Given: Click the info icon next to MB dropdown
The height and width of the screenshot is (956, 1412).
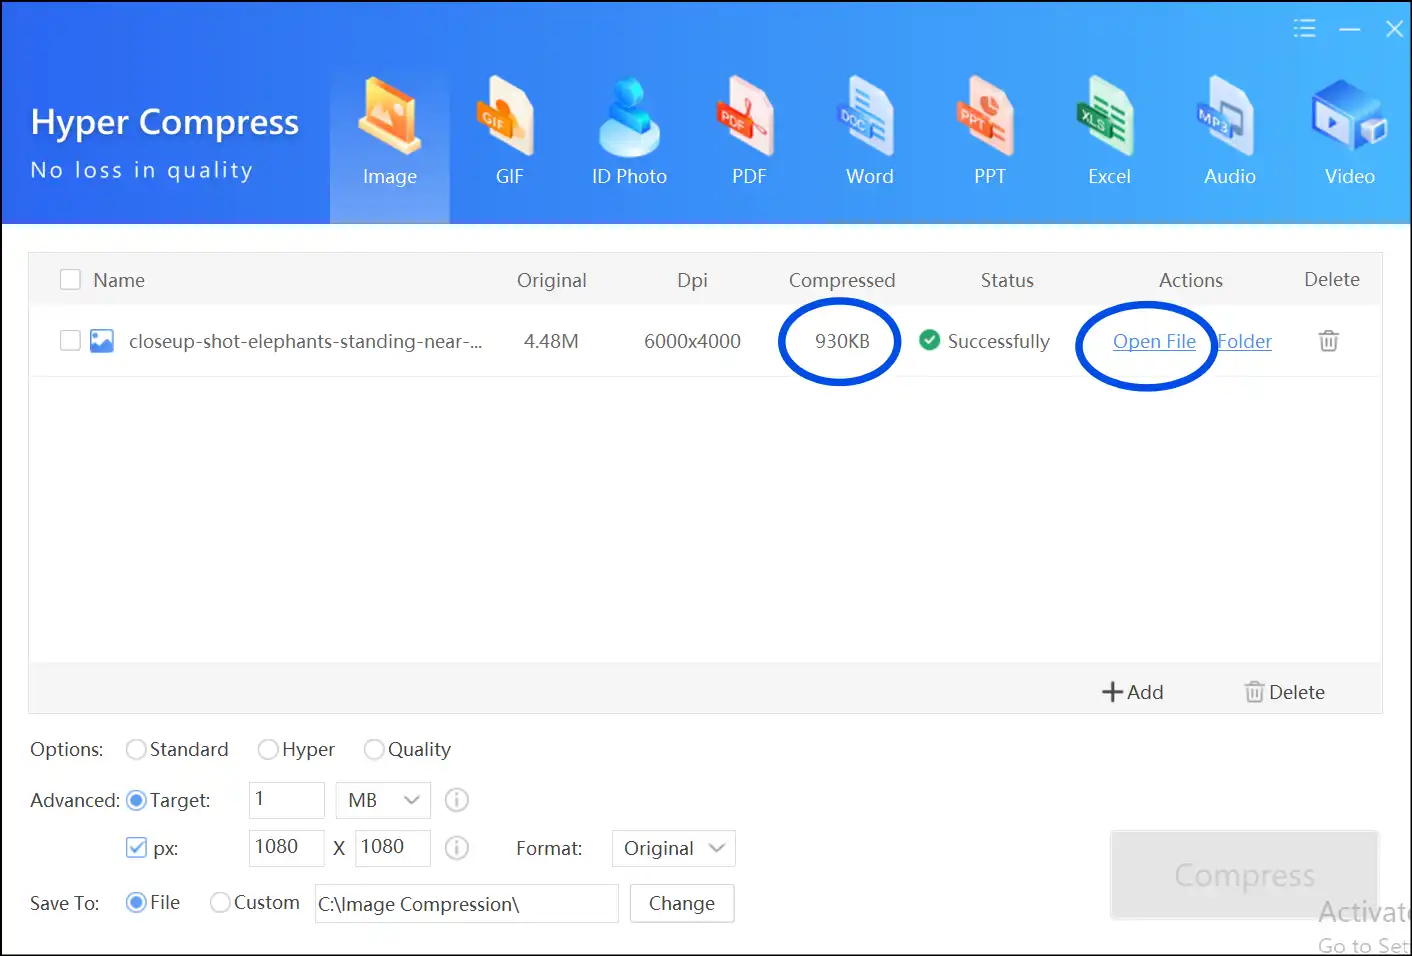Looking at the screenshot, I should (x=457, y=800).
